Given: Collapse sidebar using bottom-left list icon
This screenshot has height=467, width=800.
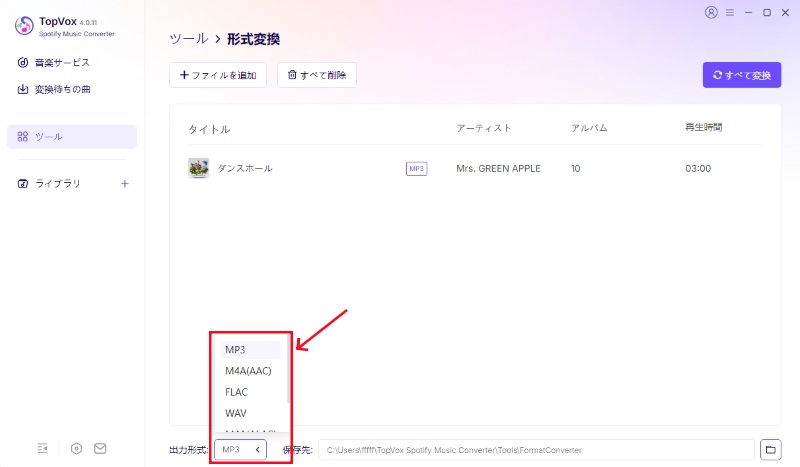Looking at the screenshot, I should pos(42,448).
